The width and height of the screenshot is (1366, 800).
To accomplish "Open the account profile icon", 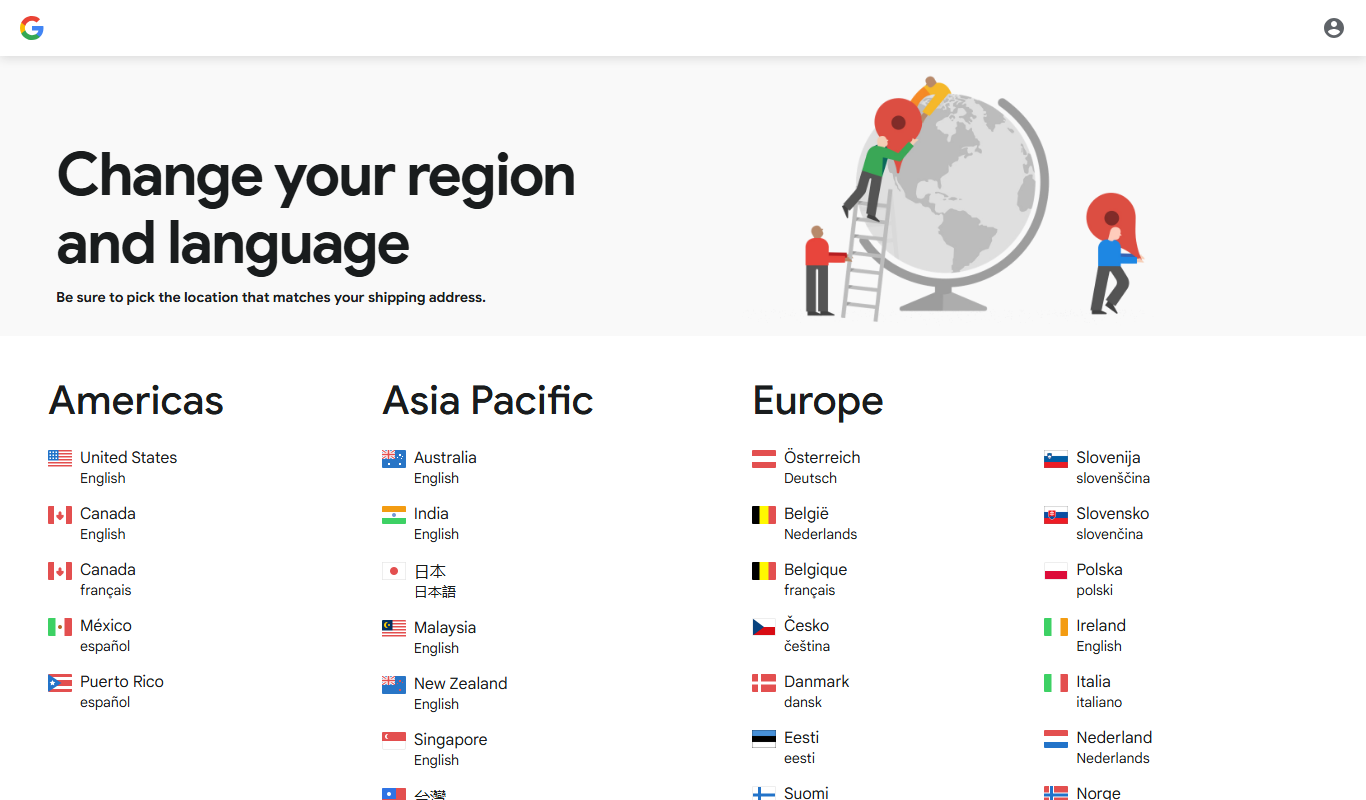I will click(1334, 28).
